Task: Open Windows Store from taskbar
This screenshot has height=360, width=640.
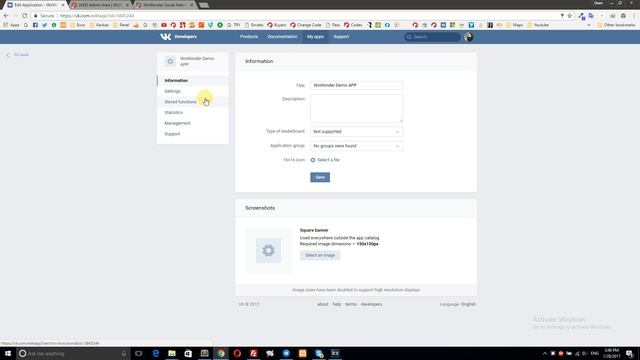Action: point(188,353)
